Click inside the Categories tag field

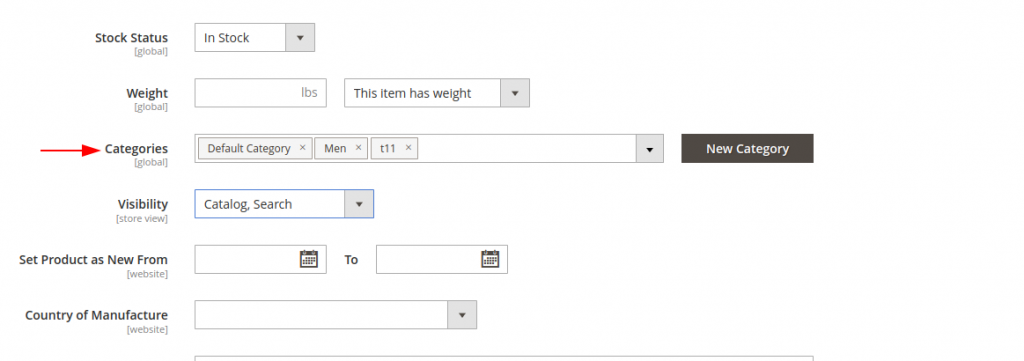tap(526, 149)
